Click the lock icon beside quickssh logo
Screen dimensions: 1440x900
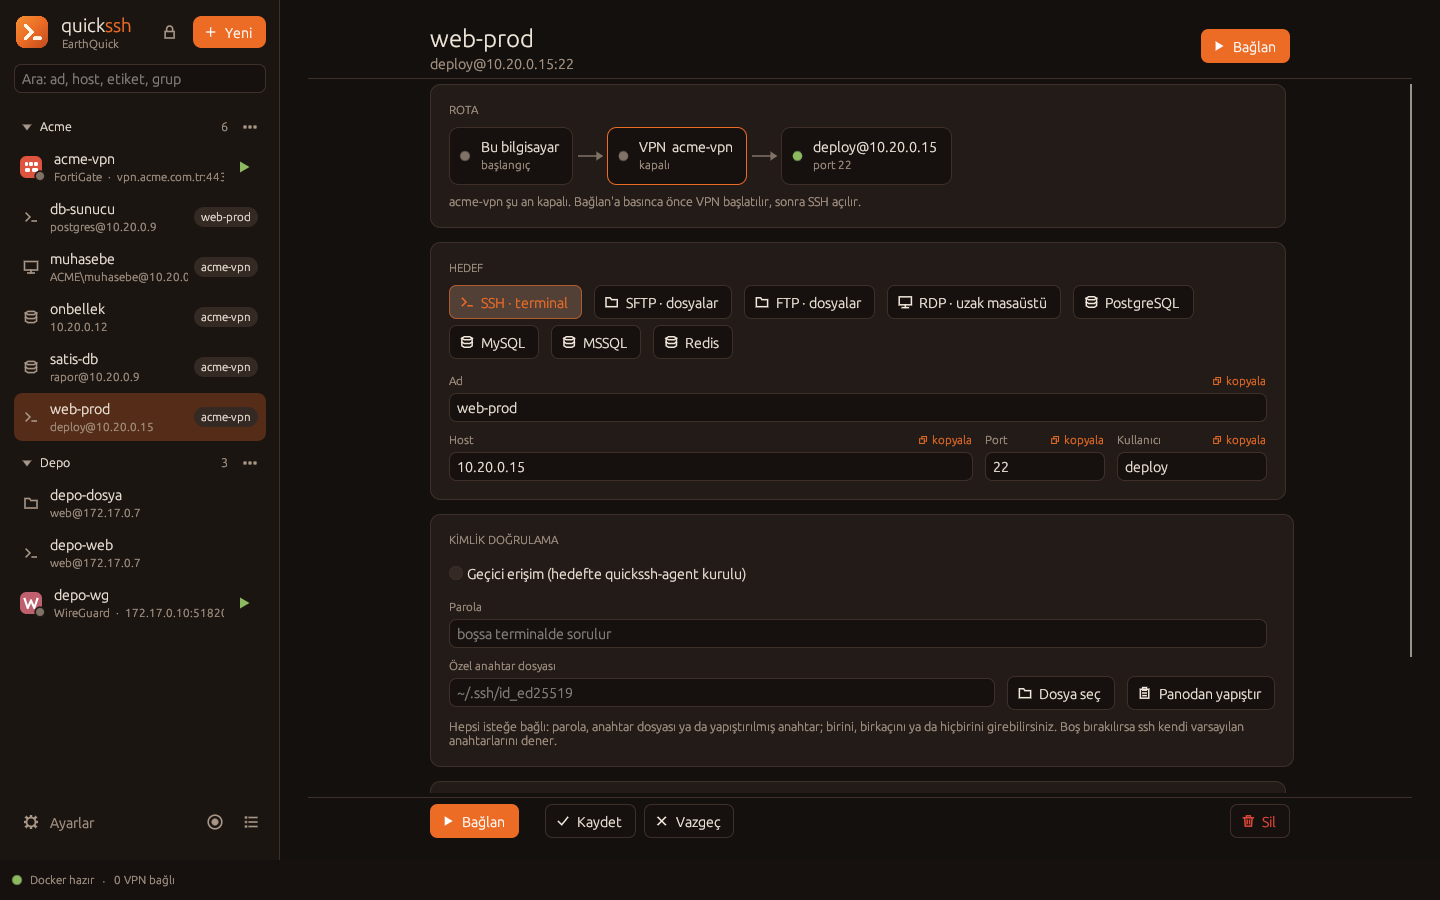(169, 33)
